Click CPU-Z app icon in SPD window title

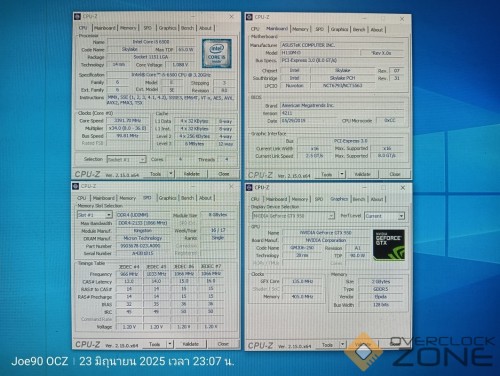[76, 186]
